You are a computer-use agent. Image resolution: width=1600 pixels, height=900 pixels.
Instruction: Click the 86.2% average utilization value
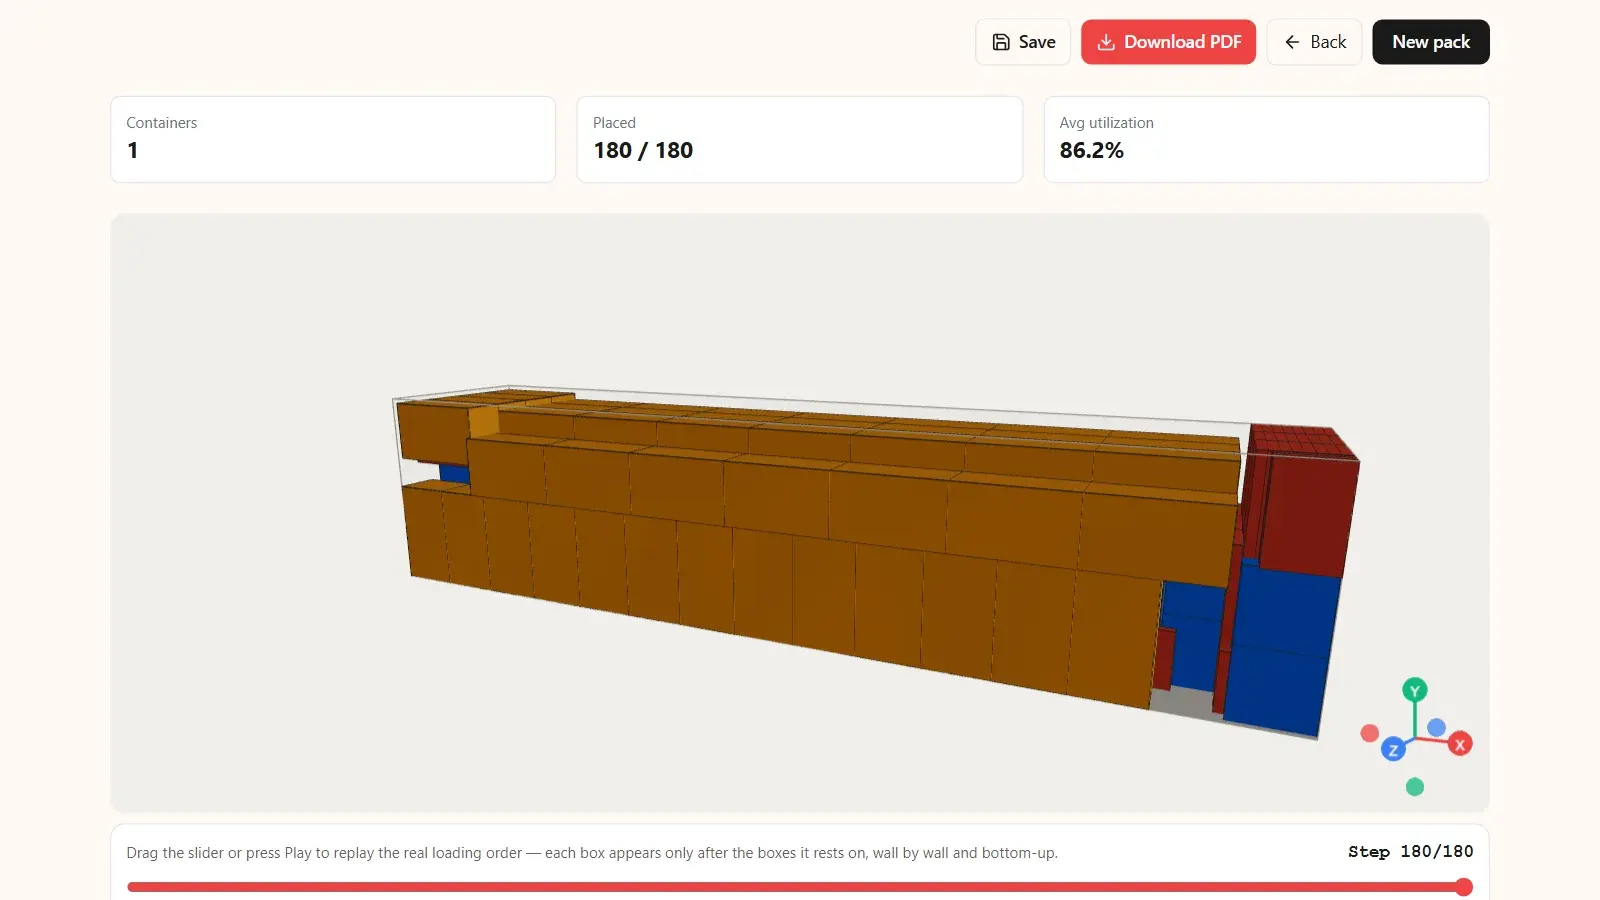click(1091, 150)
